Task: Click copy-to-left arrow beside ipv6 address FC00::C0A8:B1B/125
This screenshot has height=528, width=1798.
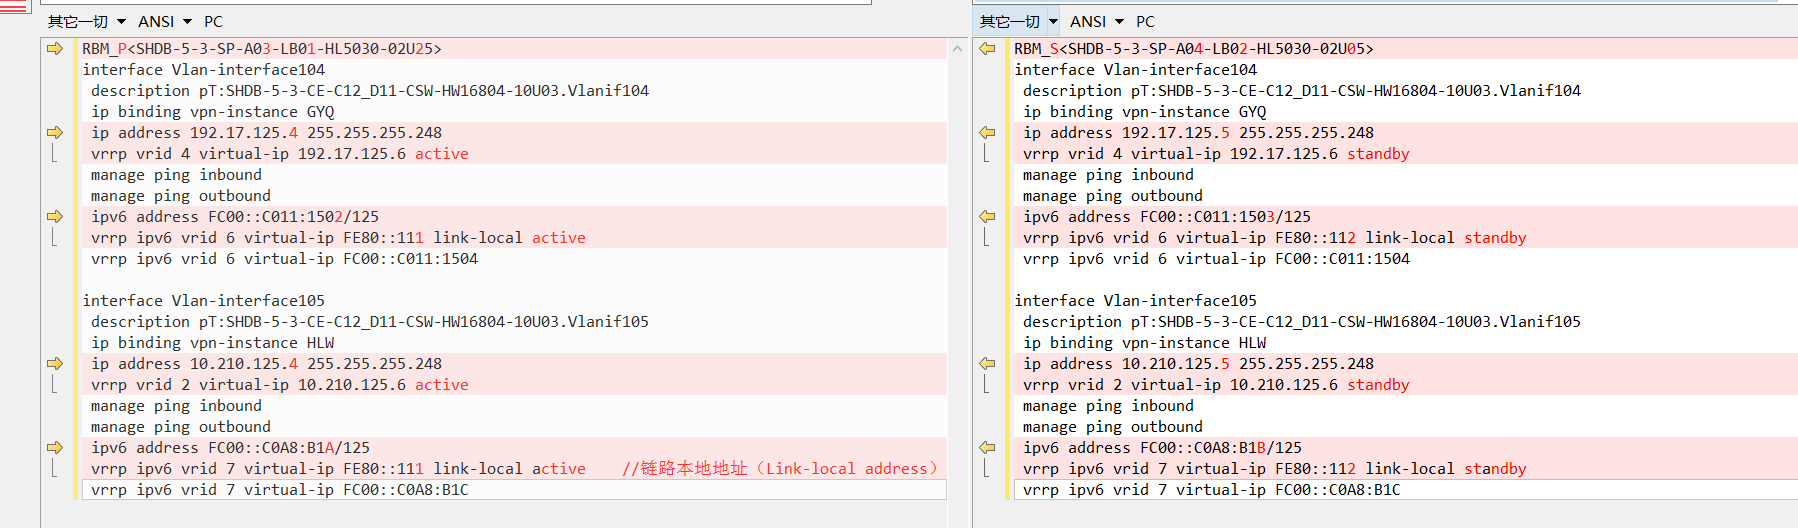Action: 987,448
